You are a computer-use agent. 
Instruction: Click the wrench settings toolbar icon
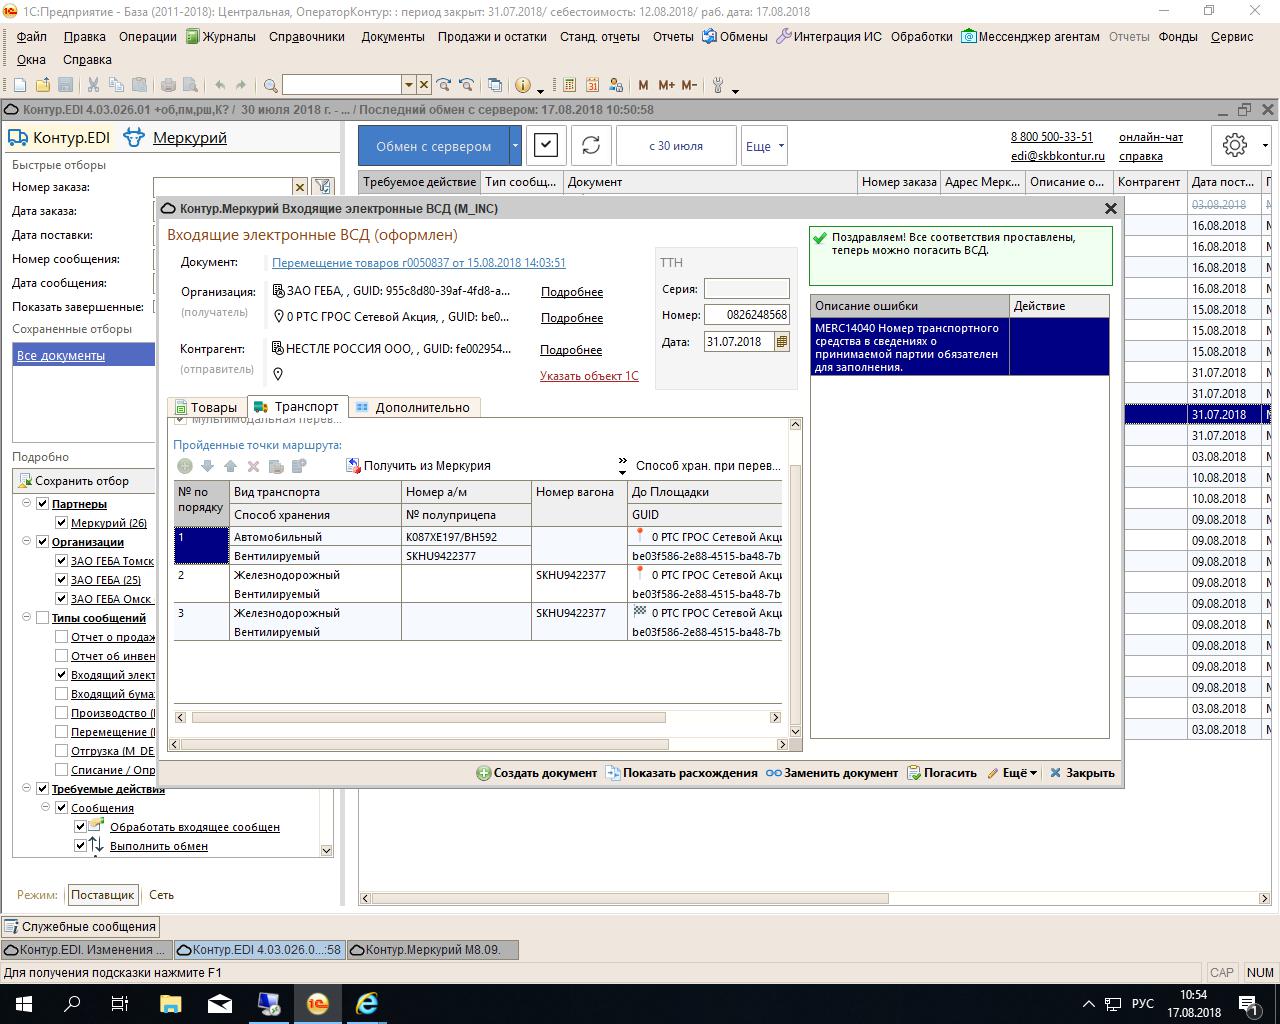pos(717,85)
